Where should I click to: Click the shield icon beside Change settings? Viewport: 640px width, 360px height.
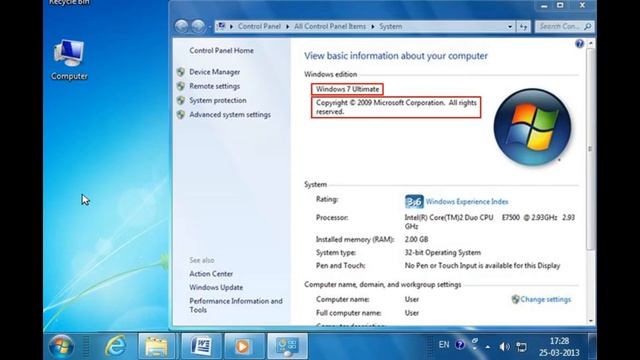[515, 299]
